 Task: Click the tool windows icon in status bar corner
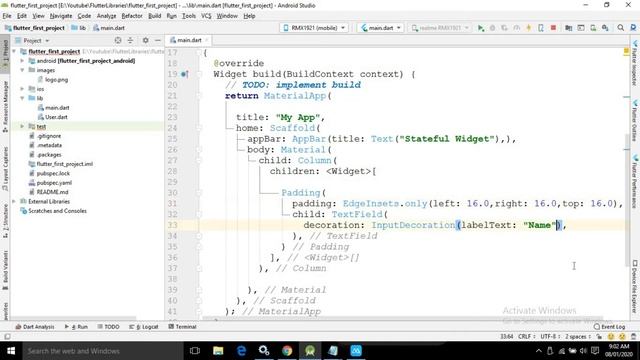click(7, 337)
